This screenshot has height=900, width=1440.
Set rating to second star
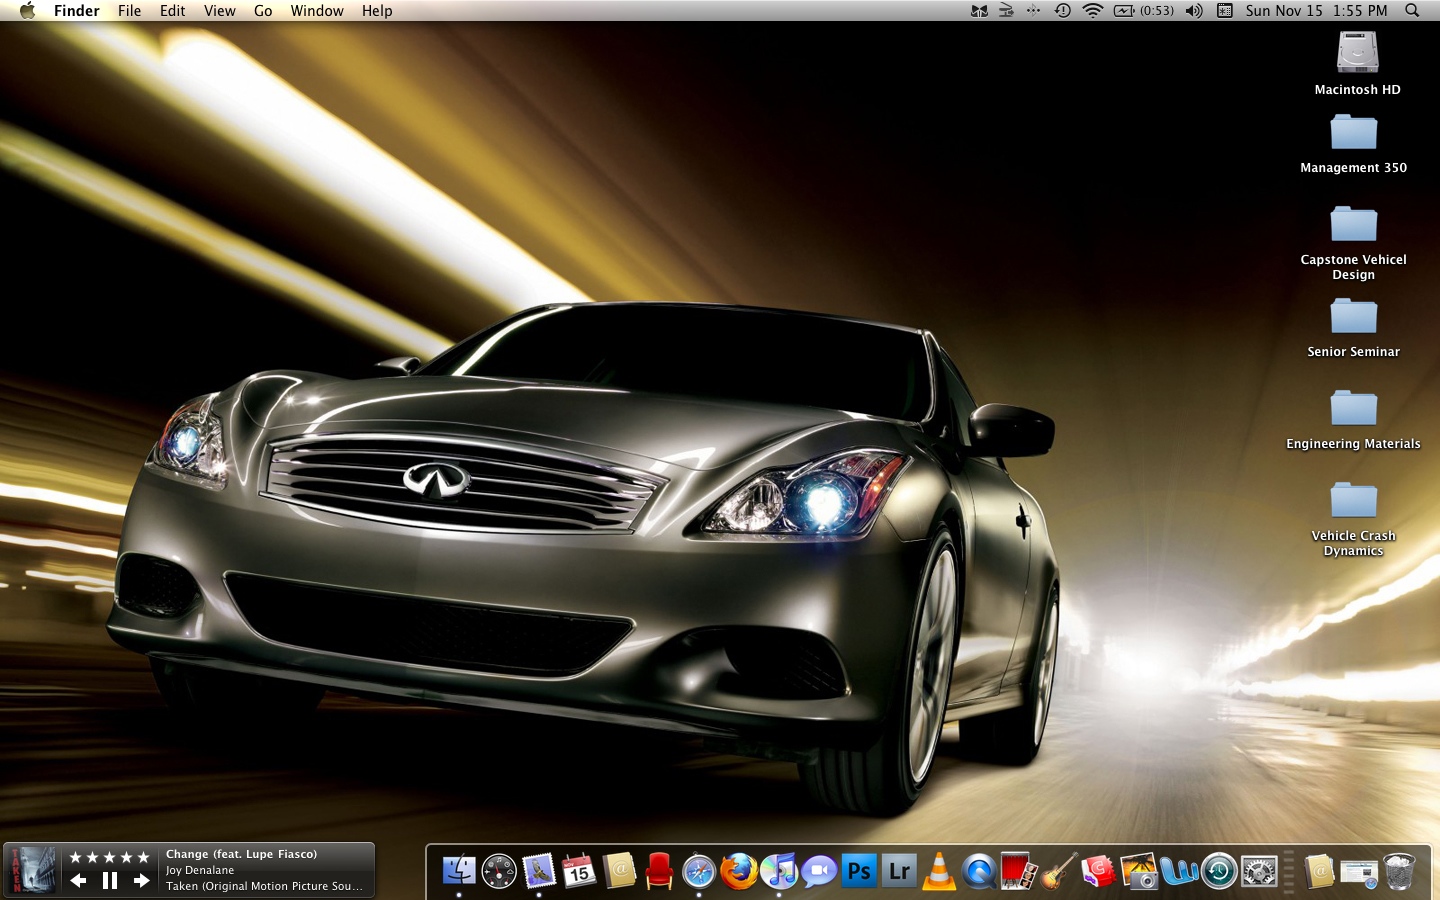click(x=92, y=857)
